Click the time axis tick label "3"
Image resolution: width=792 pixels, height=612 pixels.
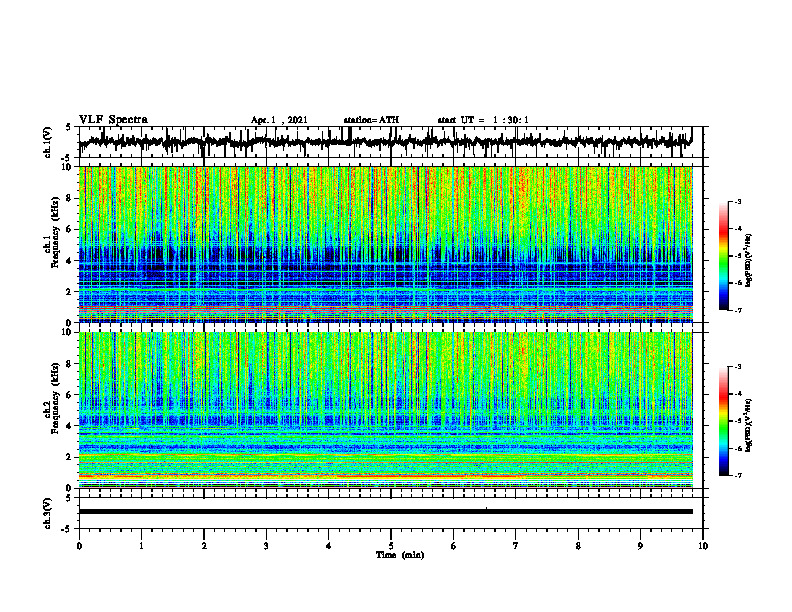(266, 546)
